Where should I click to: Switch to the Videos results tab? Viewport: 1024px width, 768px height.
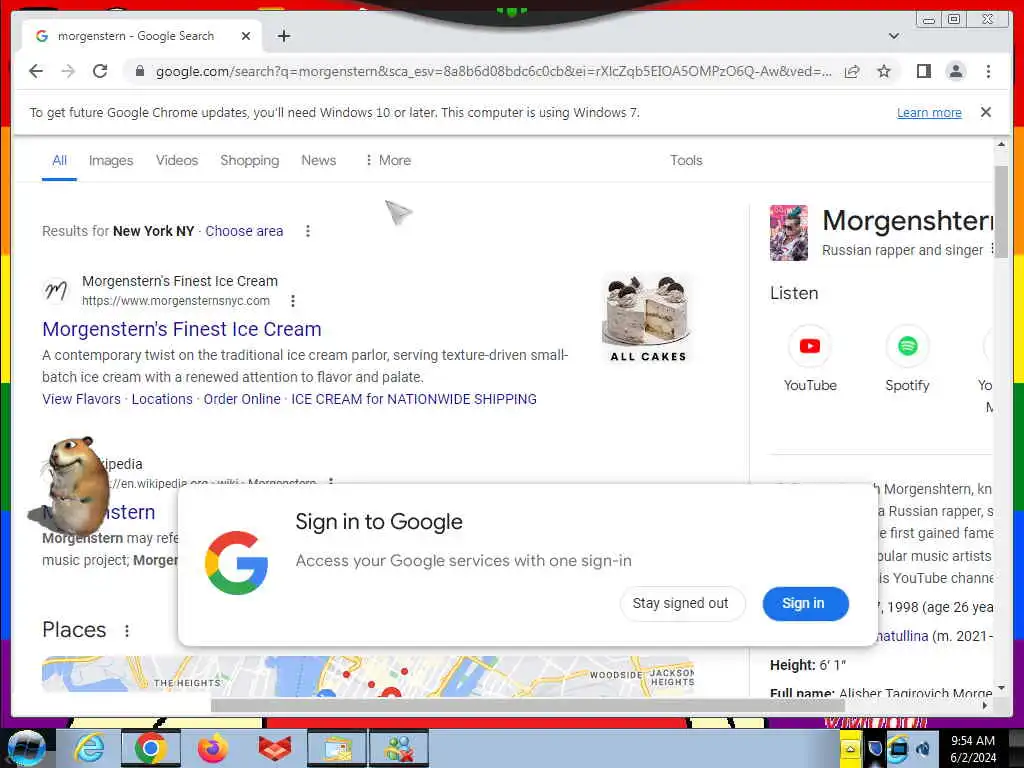pos(177,160)
